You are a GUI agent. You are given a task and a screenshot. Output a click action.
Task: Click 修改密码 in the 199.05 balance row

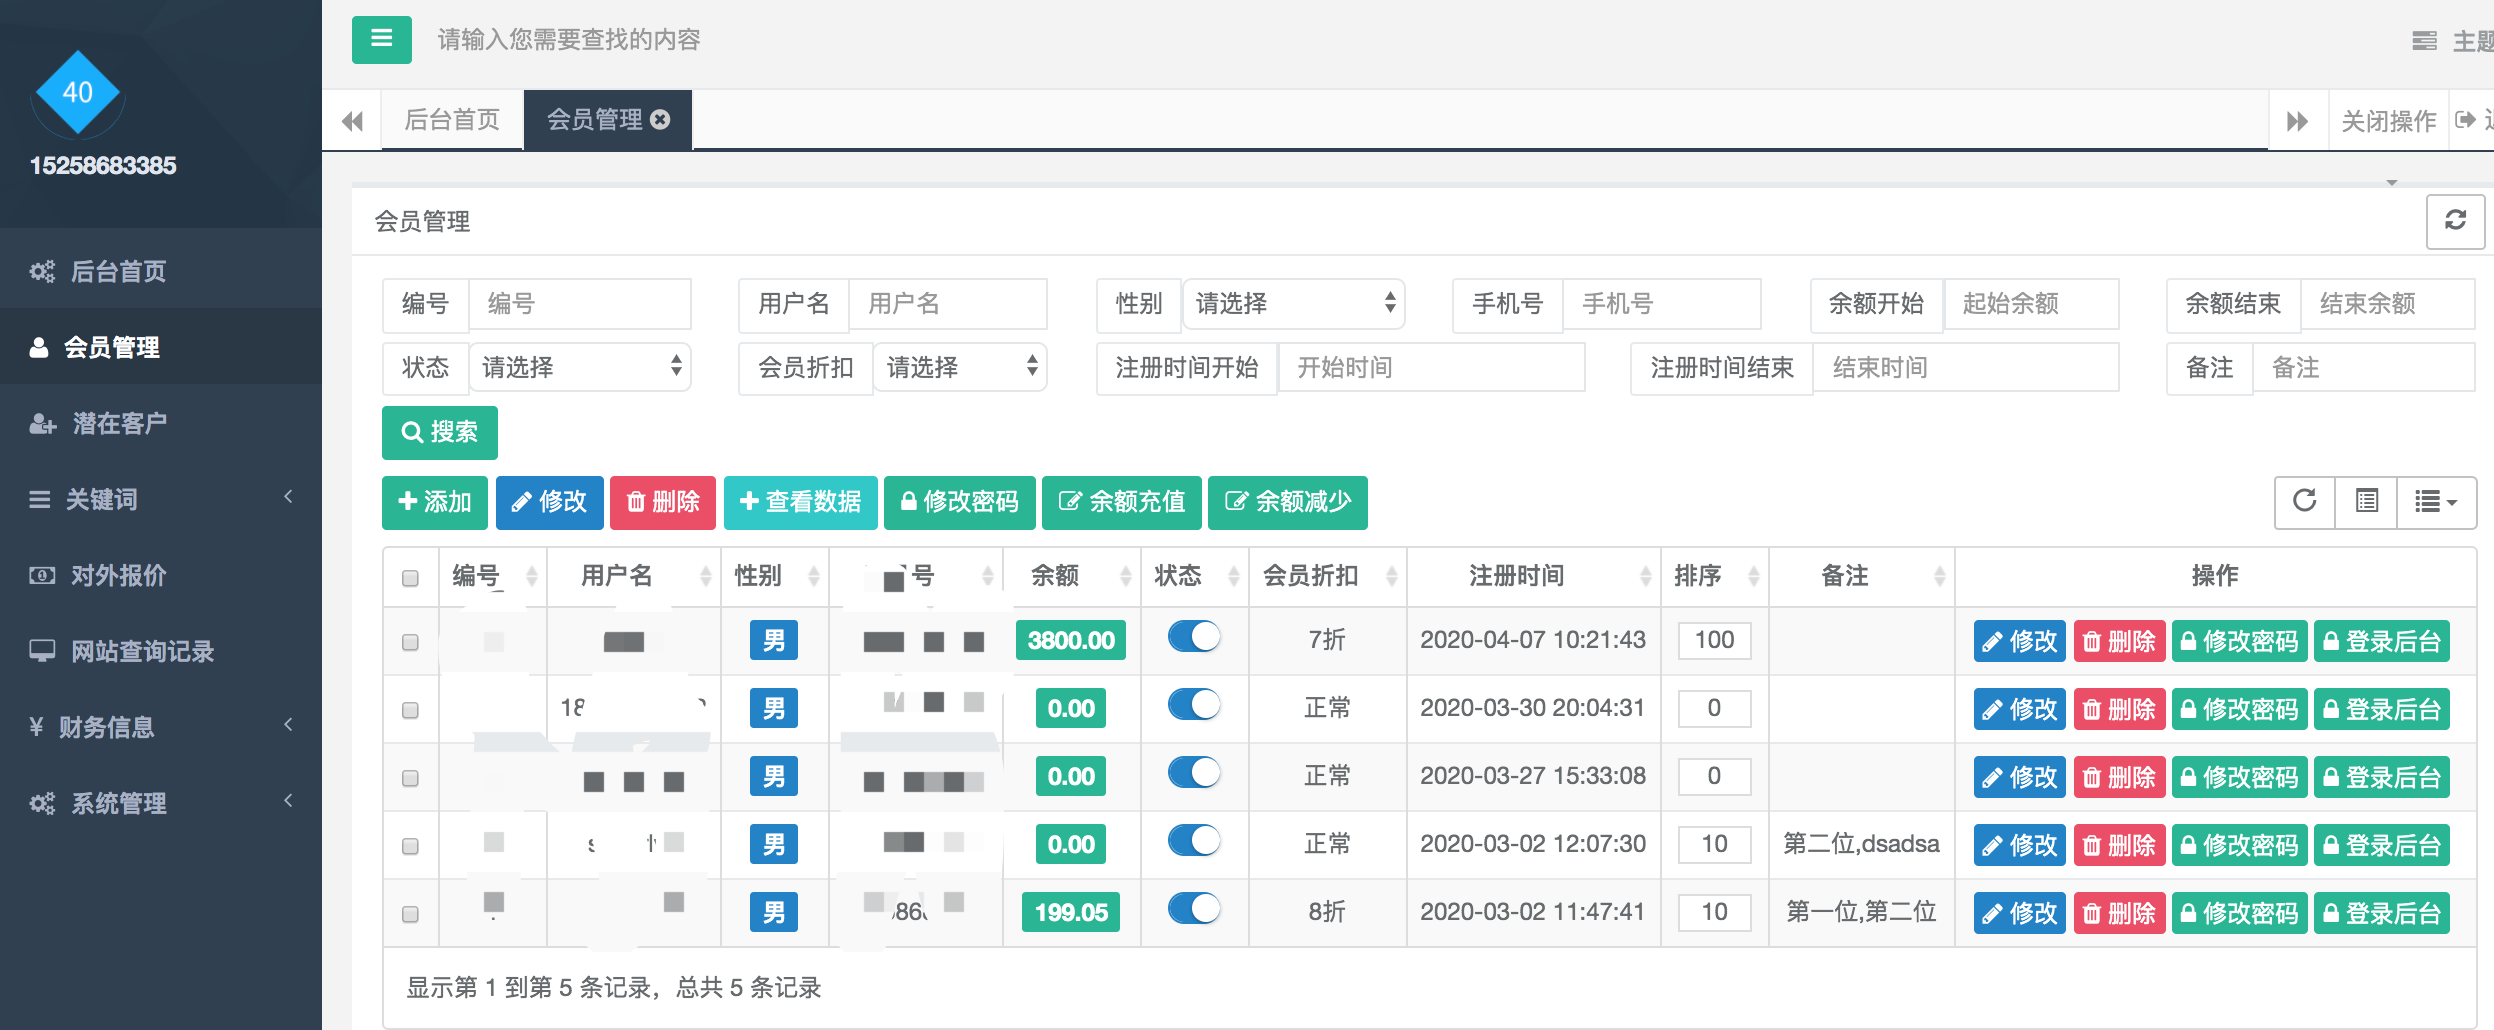pos(2239,913)
